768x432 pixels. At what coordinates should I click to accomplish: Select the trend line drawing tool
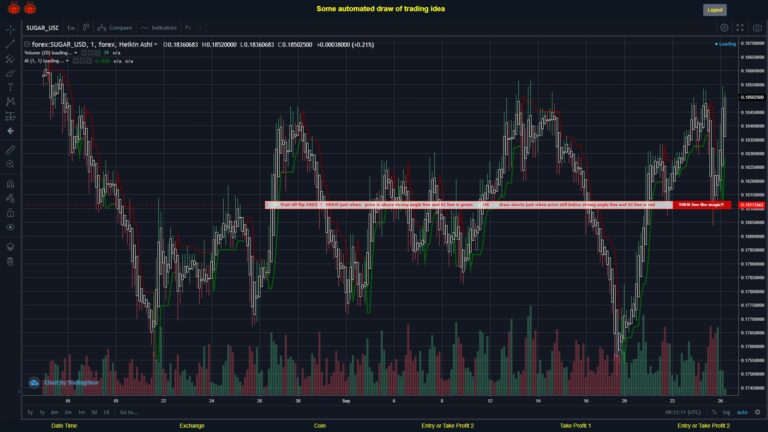tap(10, 44)
